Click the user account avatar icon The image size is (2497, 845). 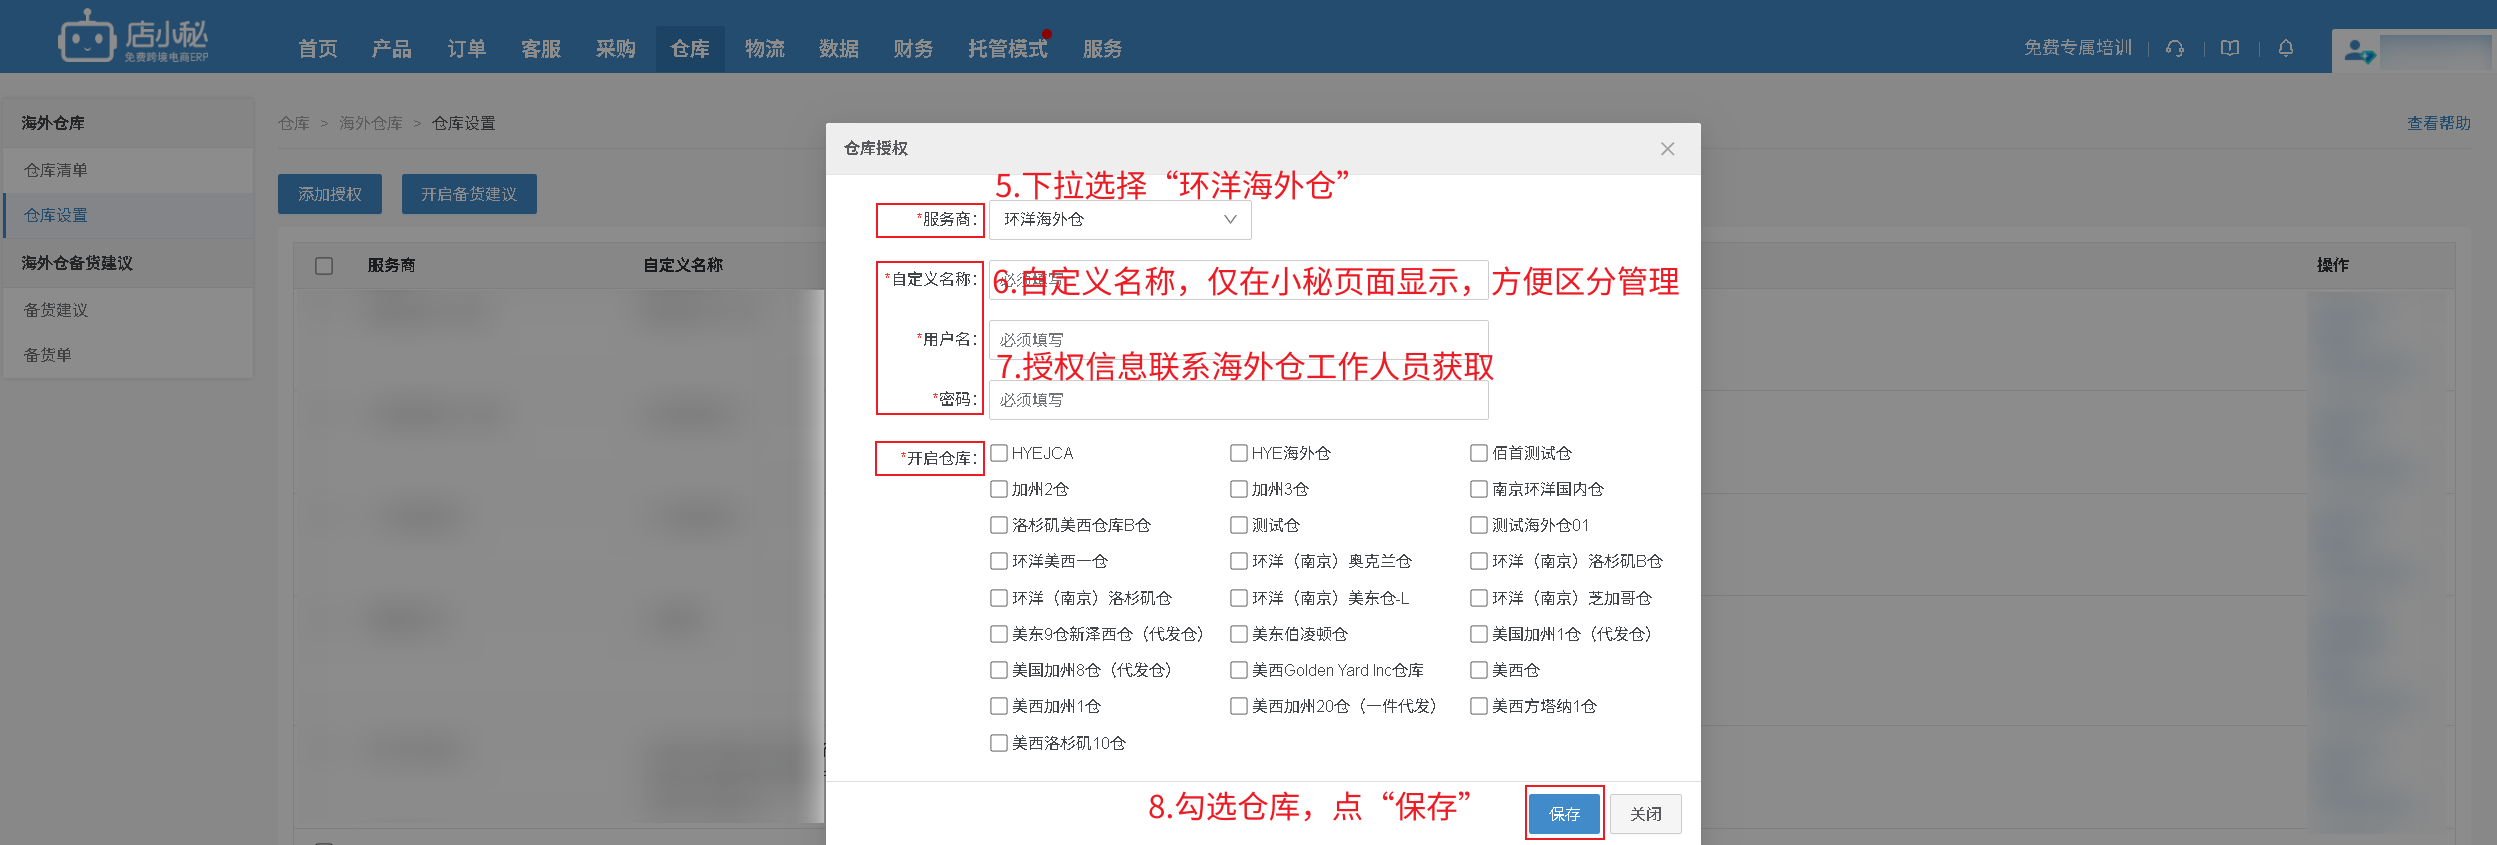click(2358, 50)
